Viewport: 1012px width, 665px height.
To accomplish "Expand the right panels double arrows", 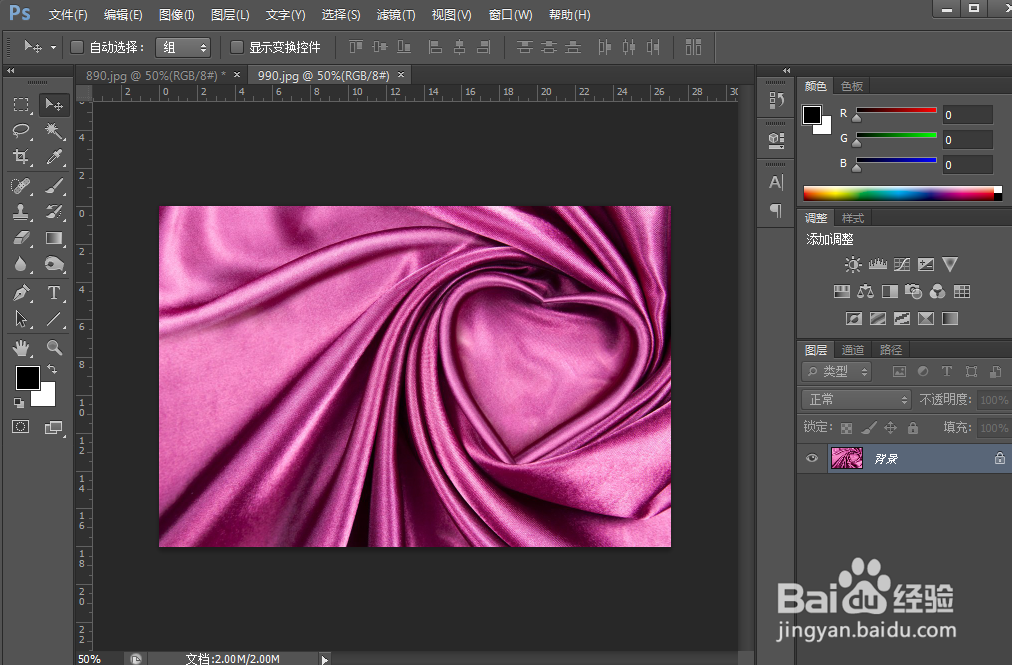I will pos(786,70).
